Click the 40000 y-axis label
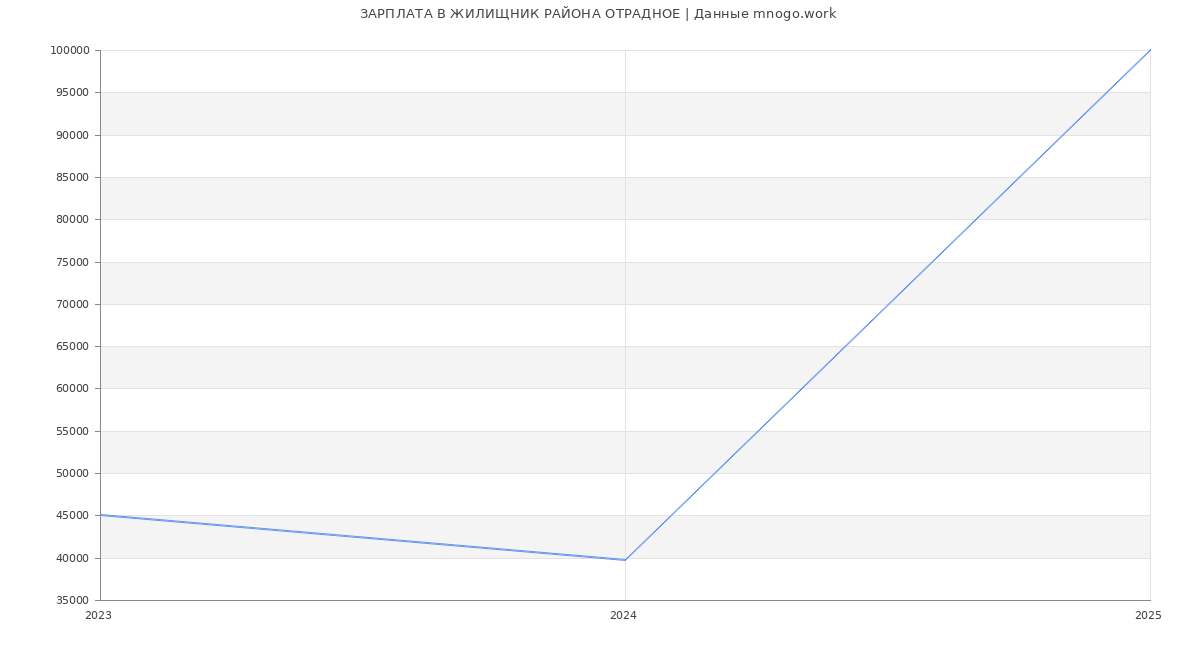The image size is (1200, 650). [x=72, y=558]
